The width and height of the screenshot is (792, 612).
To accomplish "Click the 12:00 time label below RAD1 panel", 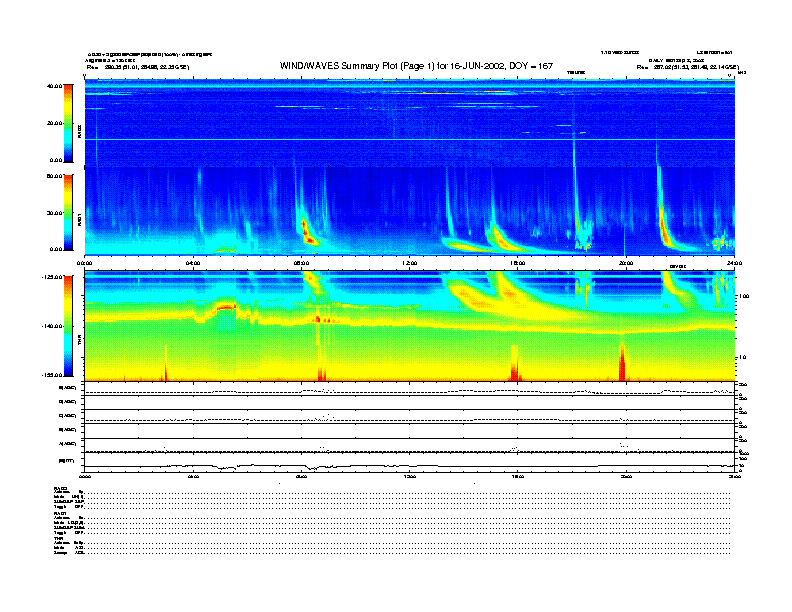I will 410,263.
